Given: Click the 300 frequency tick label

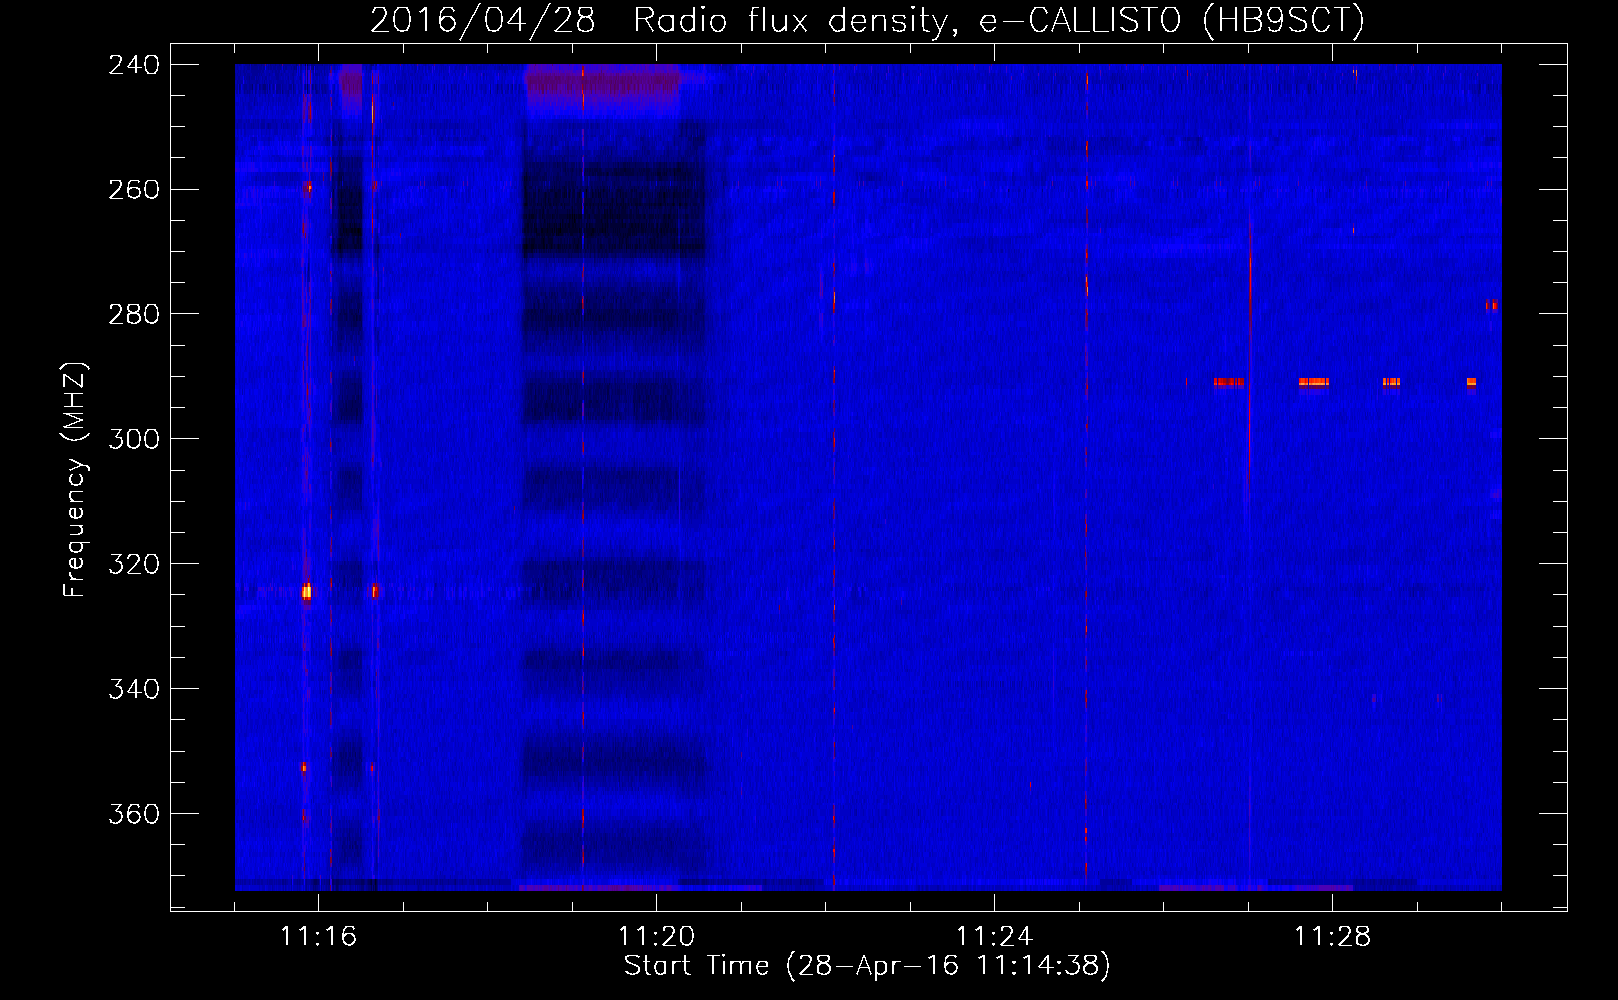Looking at the screenshot, I should [x=134, y=440].
